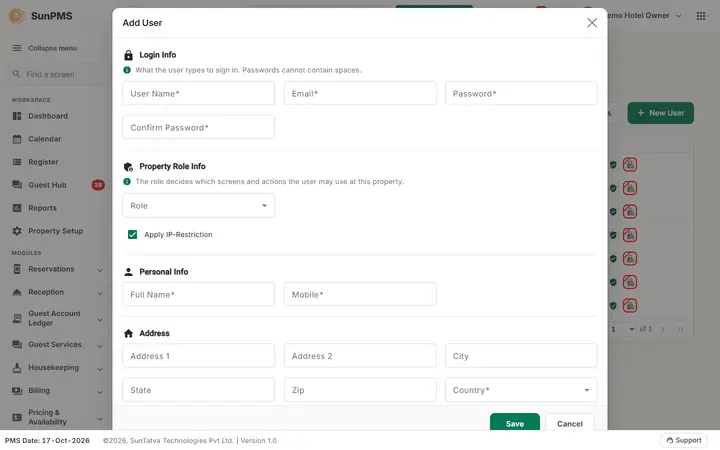This screenshot has width=720, height=450.
Task: Click the role hint info icon
Action: tap(127, 182)
